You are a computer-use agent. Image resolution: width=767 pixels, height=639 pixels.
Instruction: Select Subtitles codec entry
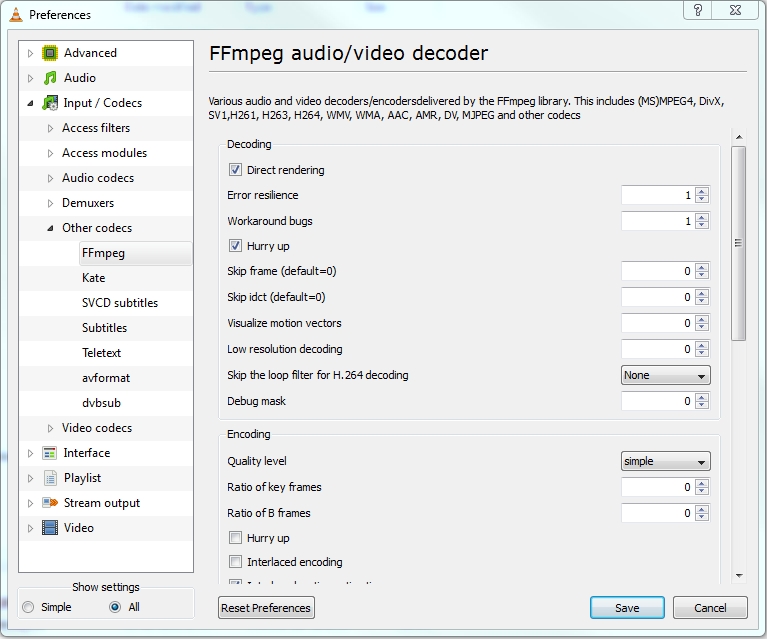tap(104, 328)
